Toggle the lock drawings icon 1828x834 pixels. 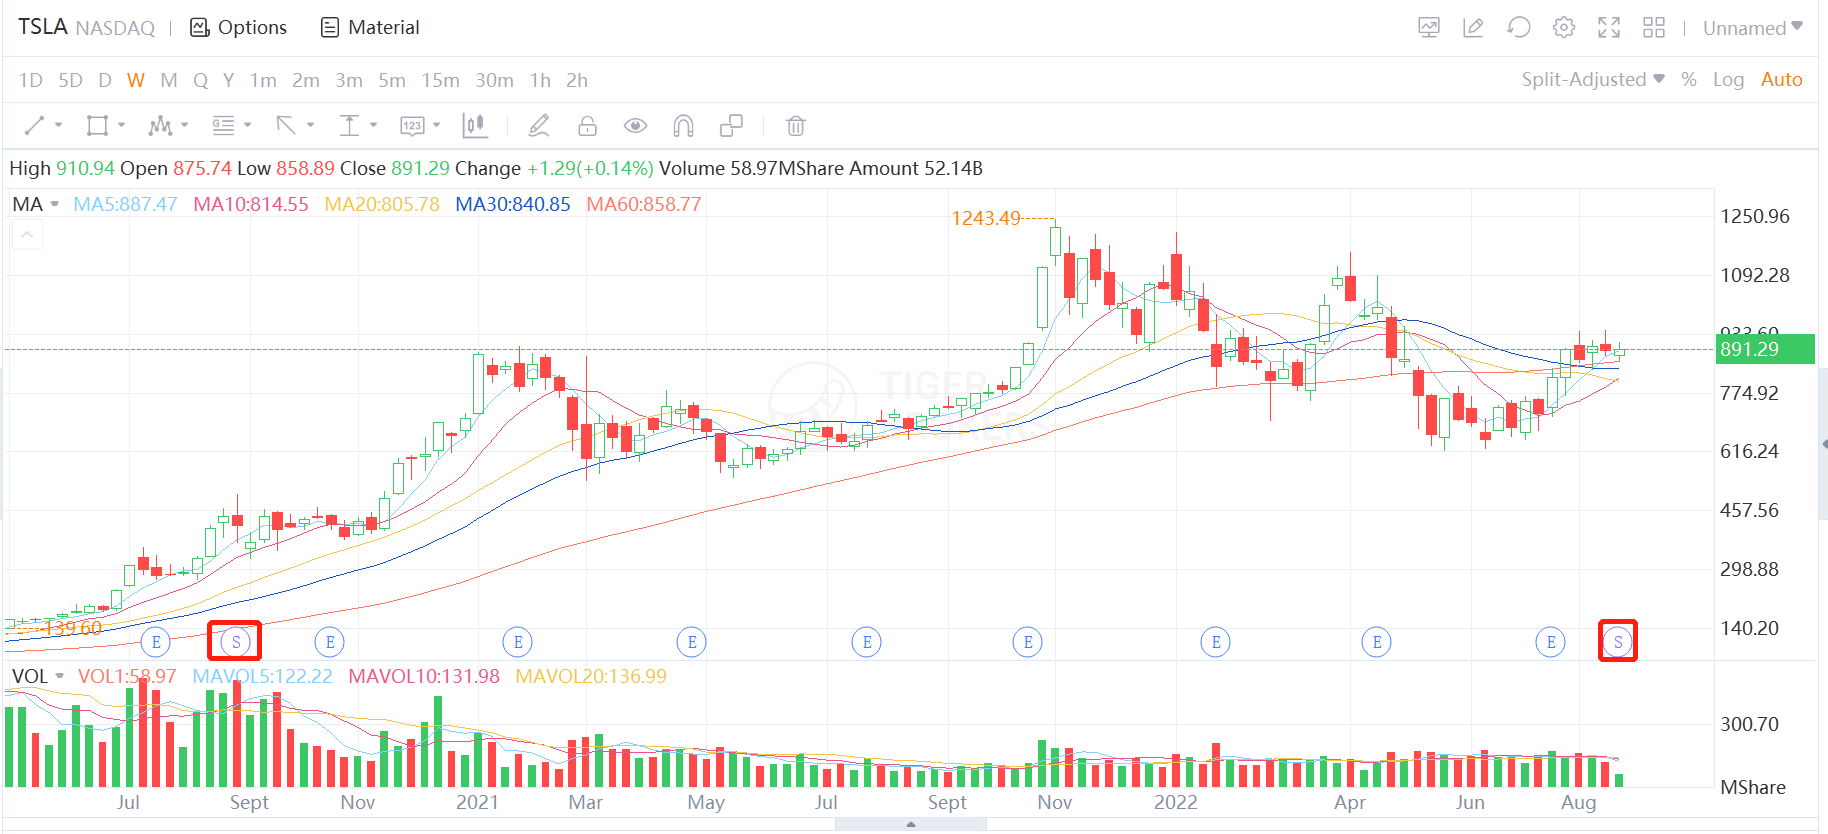pyautogui.click(x=587, y=125)
